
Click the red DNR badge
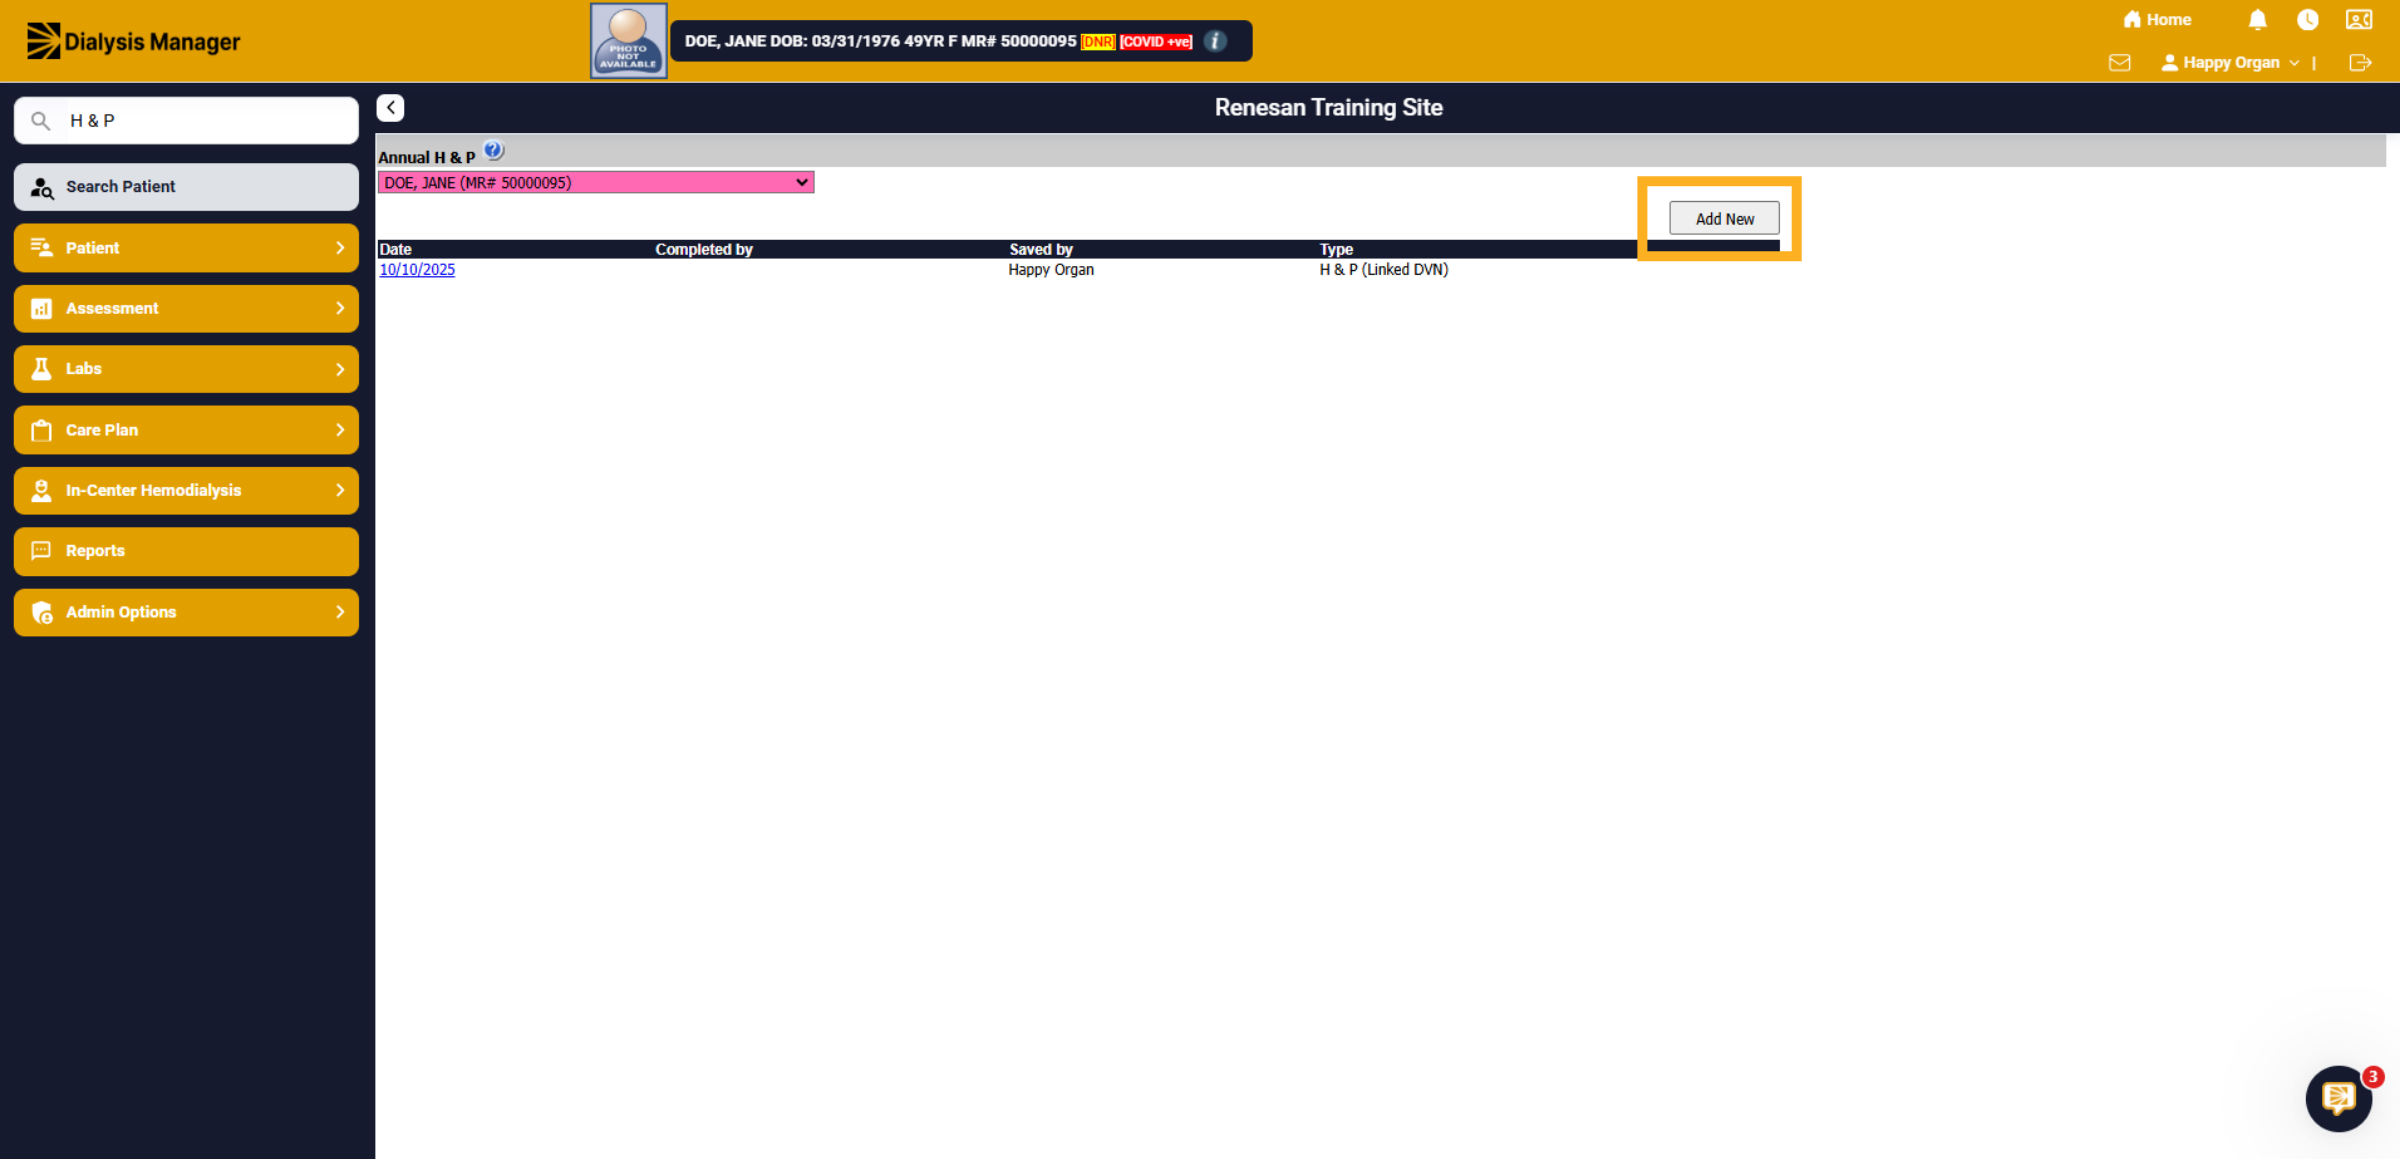[x=1098, y=41]
